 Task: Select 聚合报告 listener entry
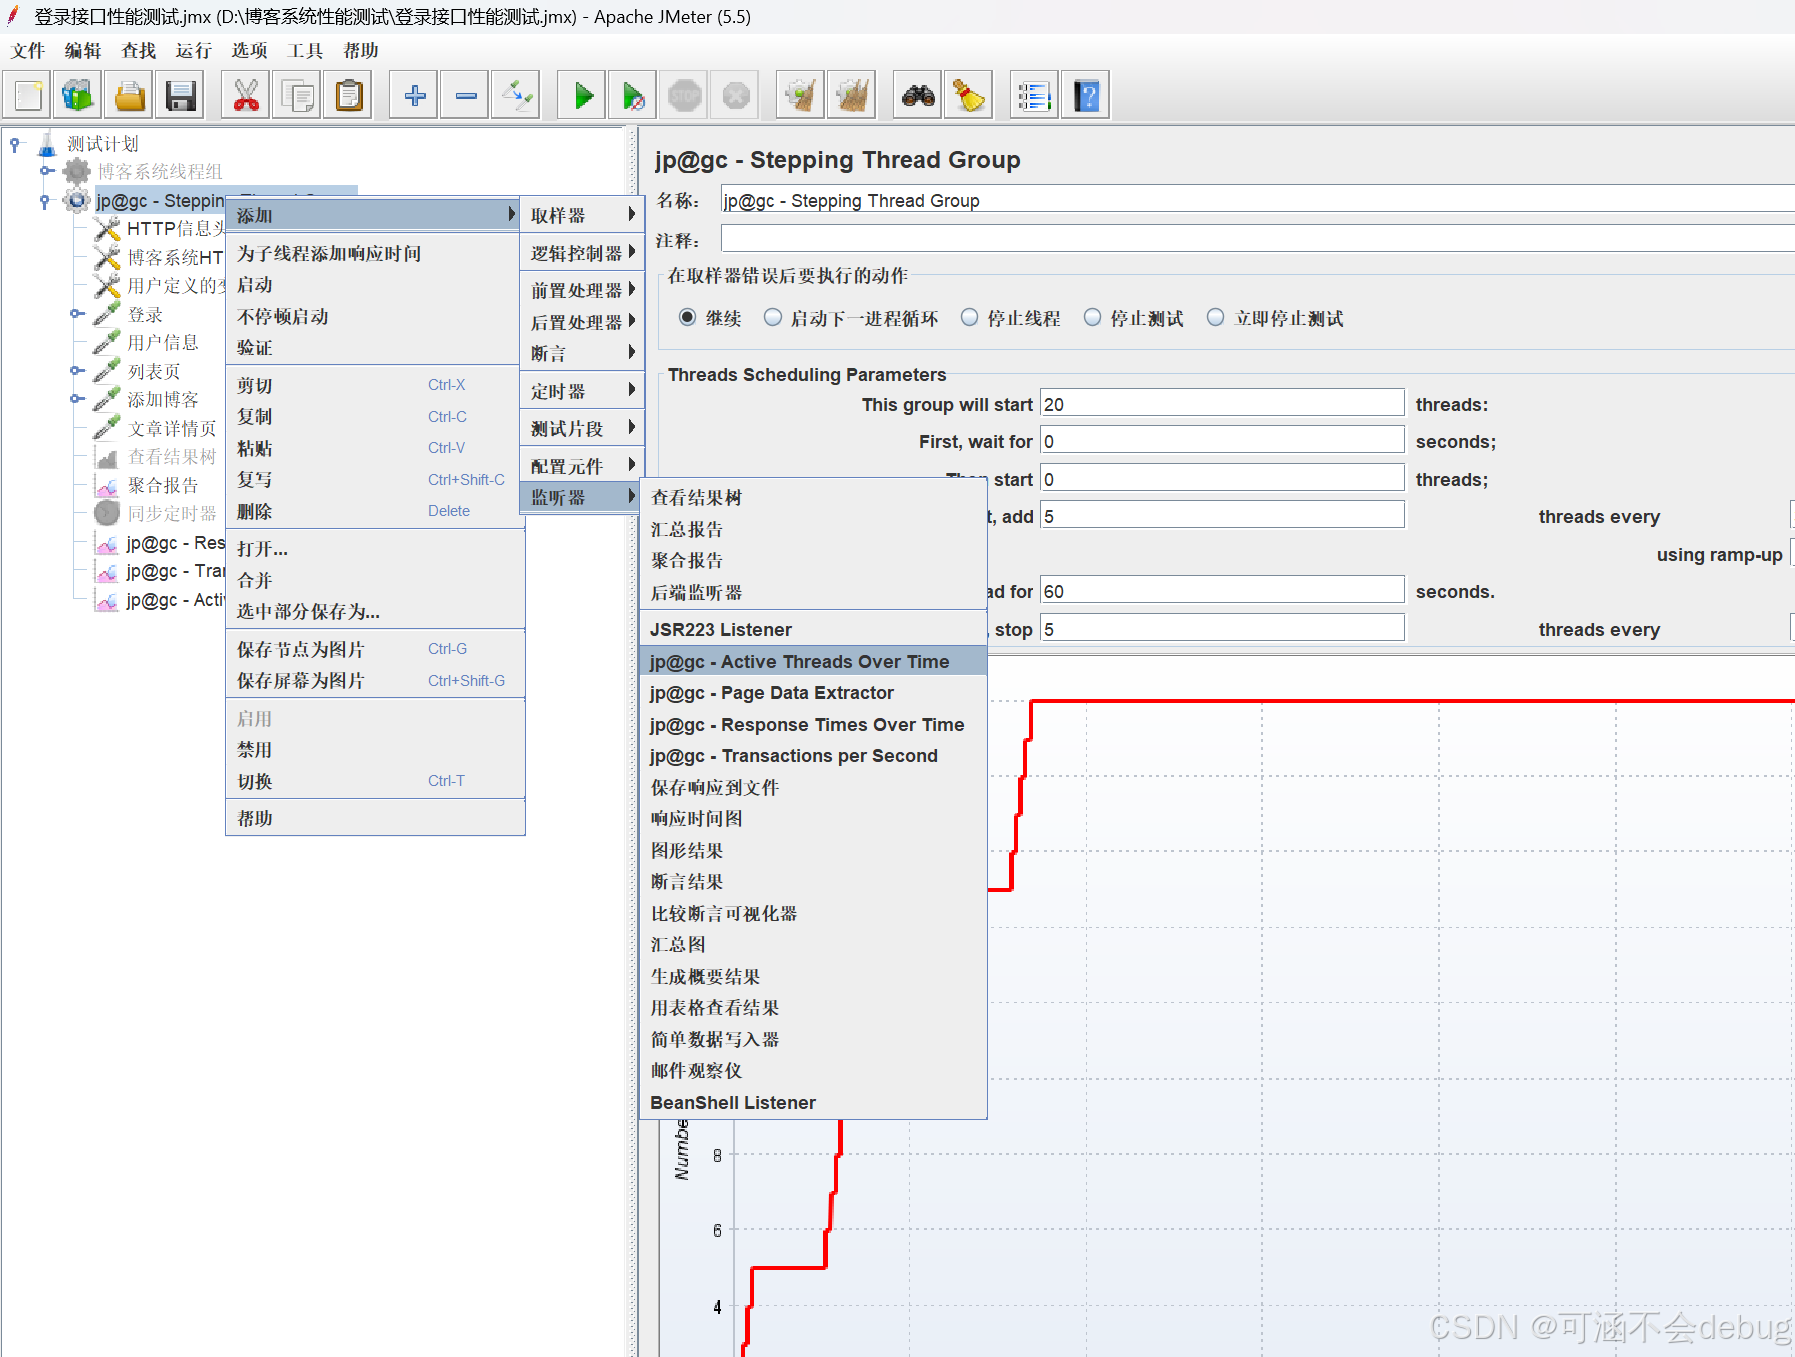[813, 560]
